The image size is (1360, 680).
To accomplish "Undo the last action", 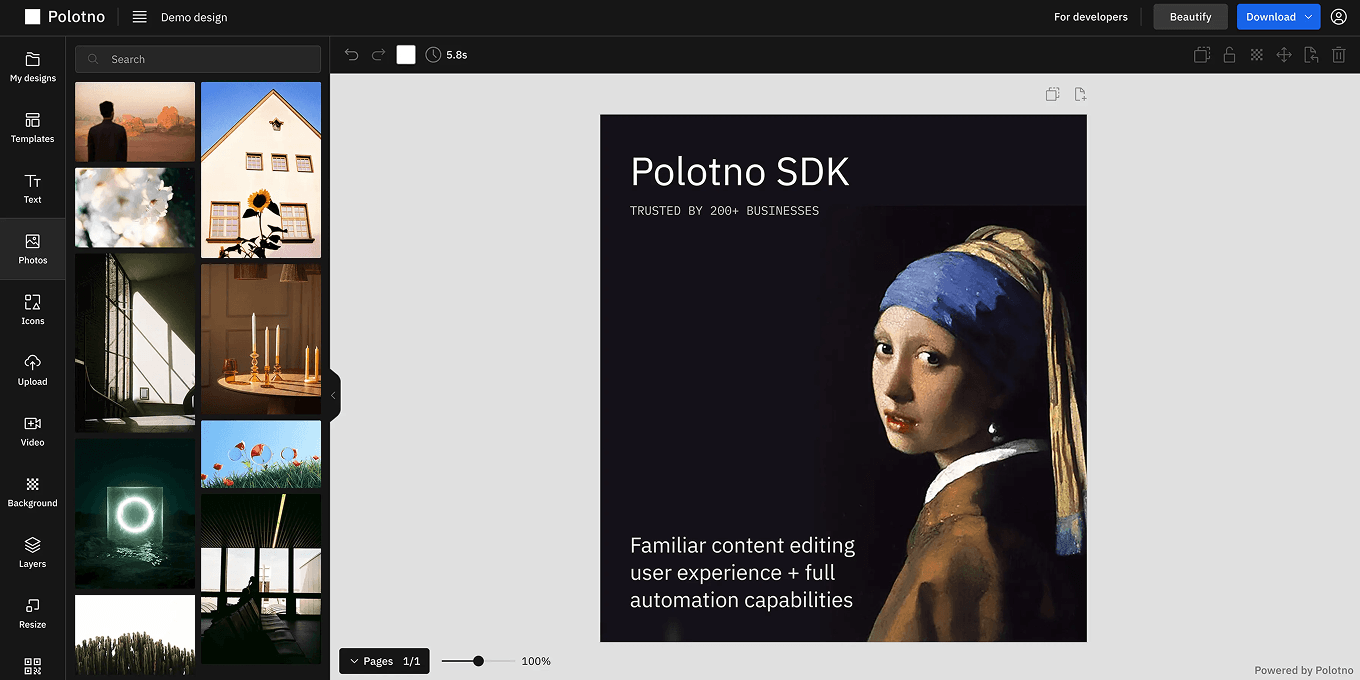I will point(351,55).
